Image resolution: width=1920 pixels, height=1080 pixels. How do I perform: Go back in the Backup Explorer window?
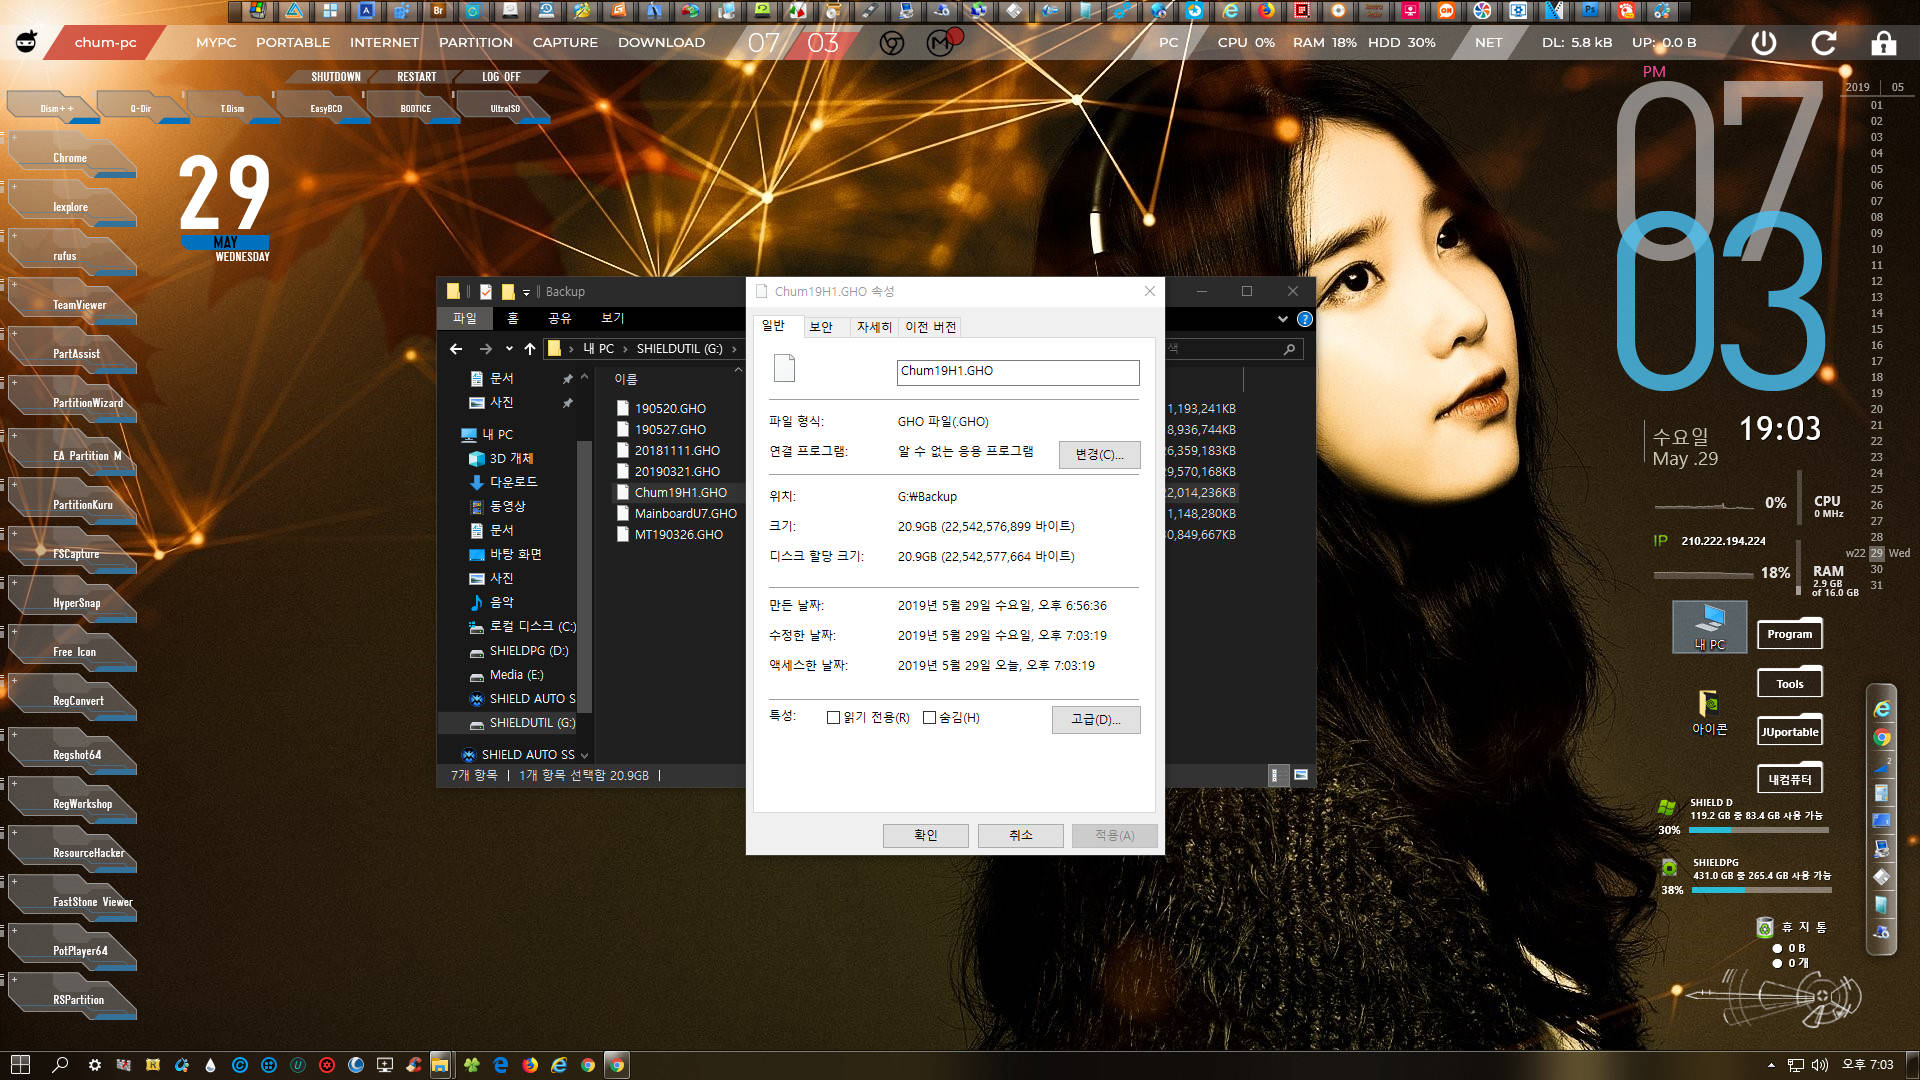[456, 349]
